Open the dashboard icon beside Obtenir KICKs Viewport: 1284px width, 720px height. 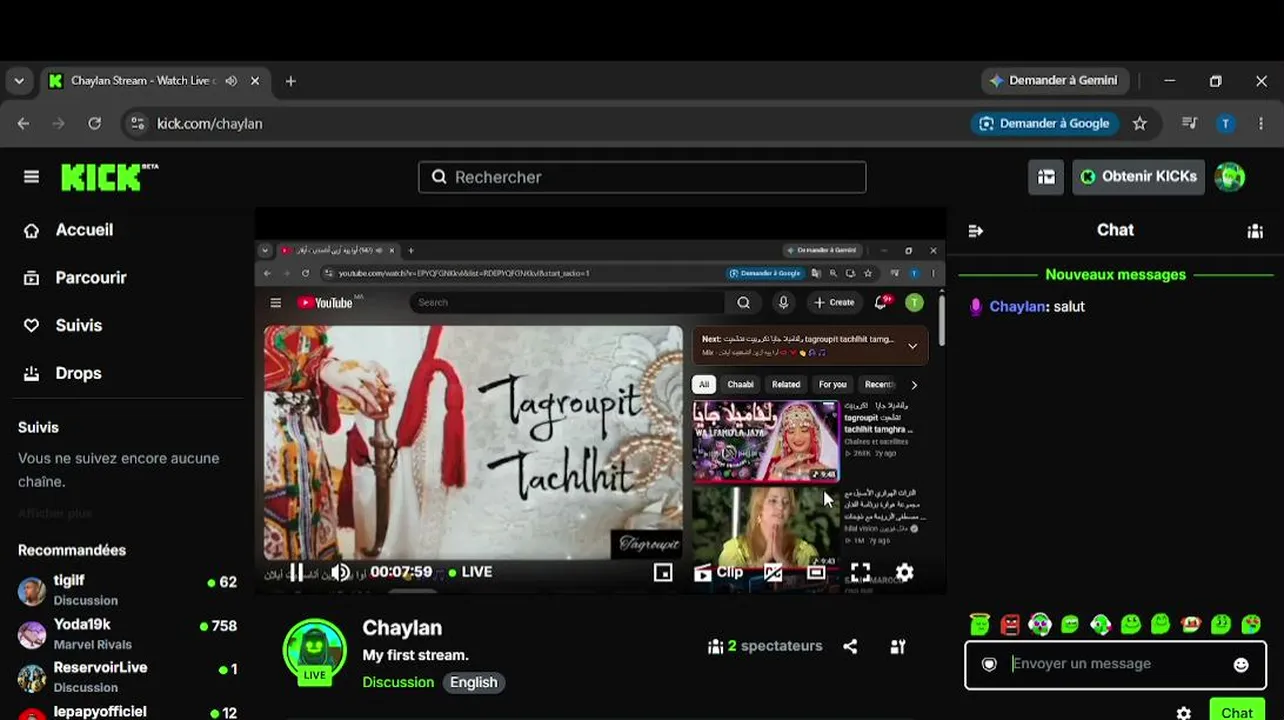[x=1046, y=177]
